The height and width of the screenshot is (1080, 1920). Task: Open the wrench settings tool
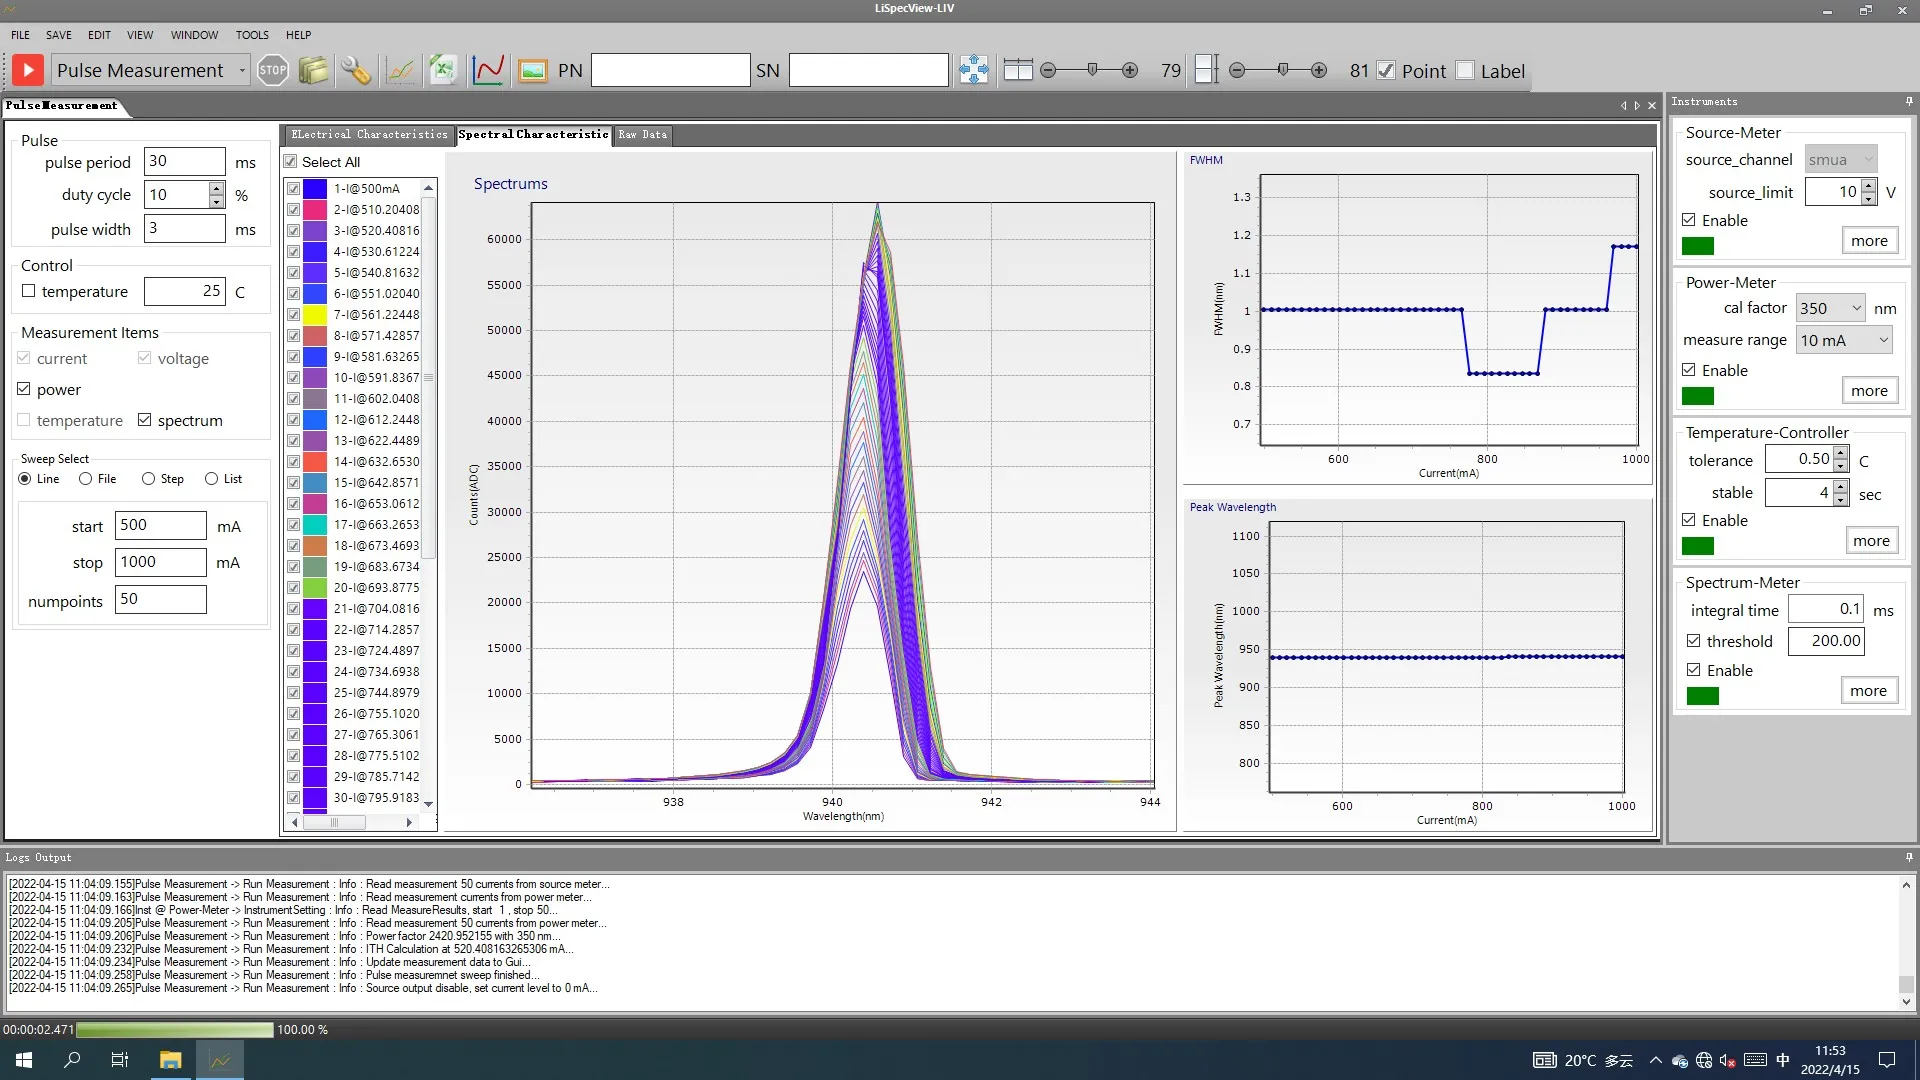[356, 70]
